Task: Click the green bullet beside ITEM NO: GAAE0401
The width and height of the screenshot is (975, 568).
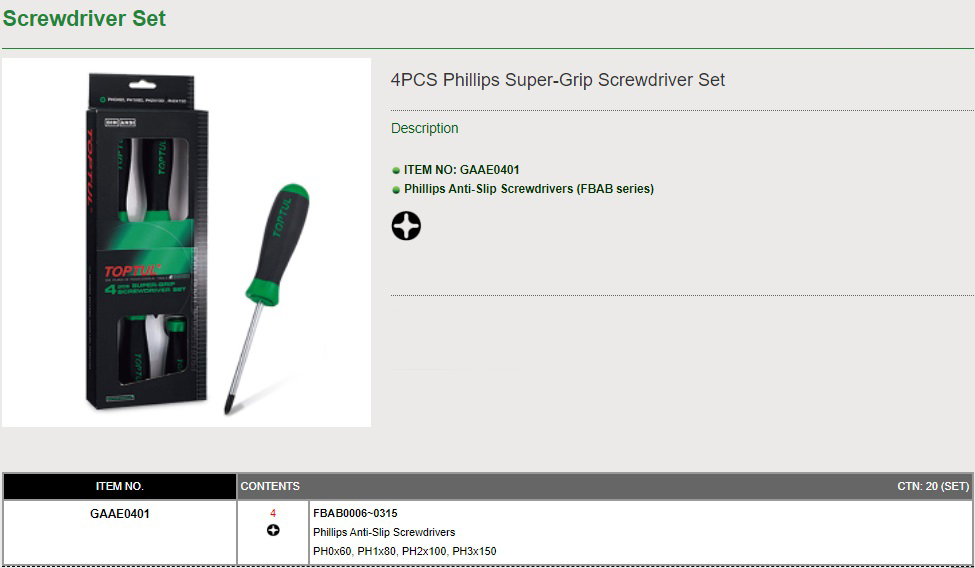Action: 395,170
